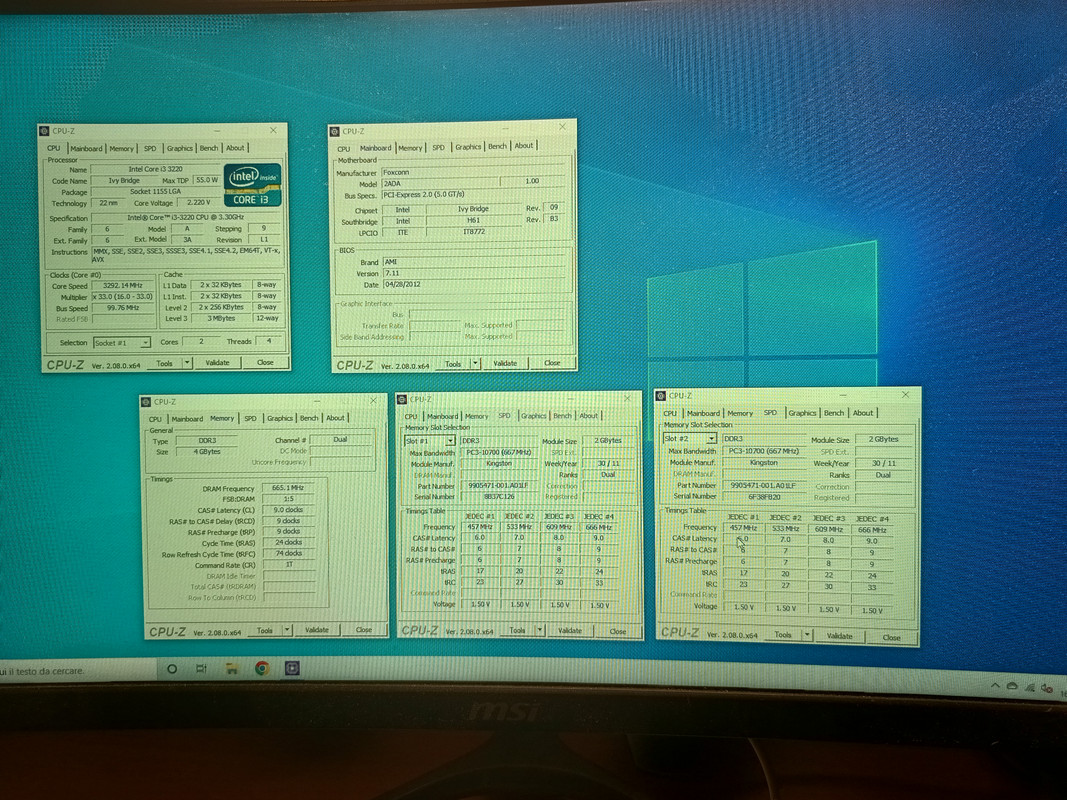Open the About tab in Slot #1 SPD window

(x=589, y=416)
